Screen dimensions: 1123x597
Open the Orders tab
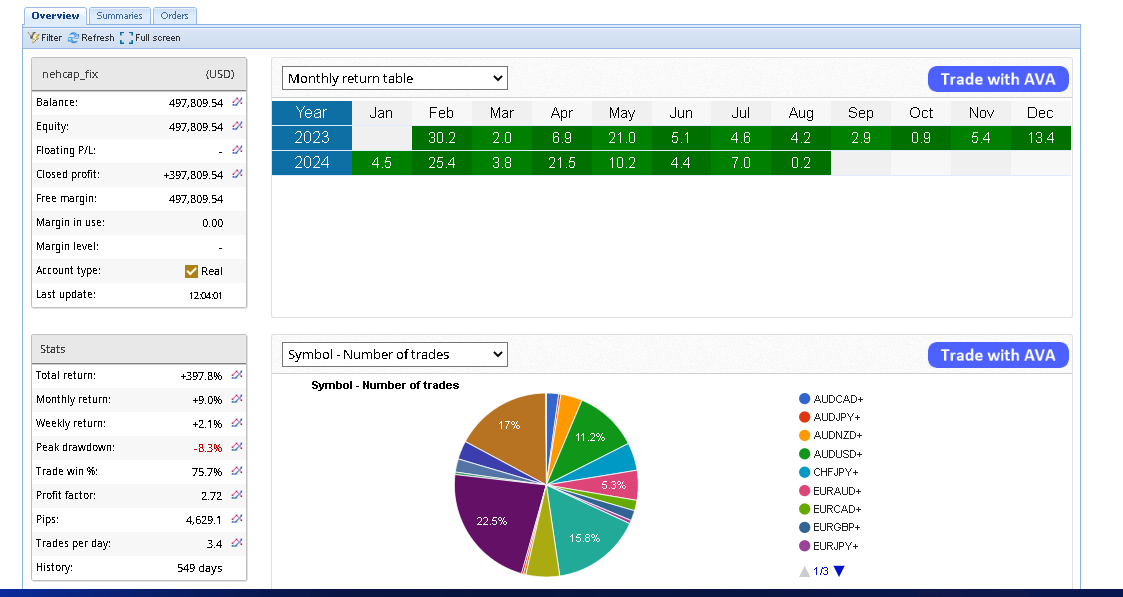pos(175,16)
